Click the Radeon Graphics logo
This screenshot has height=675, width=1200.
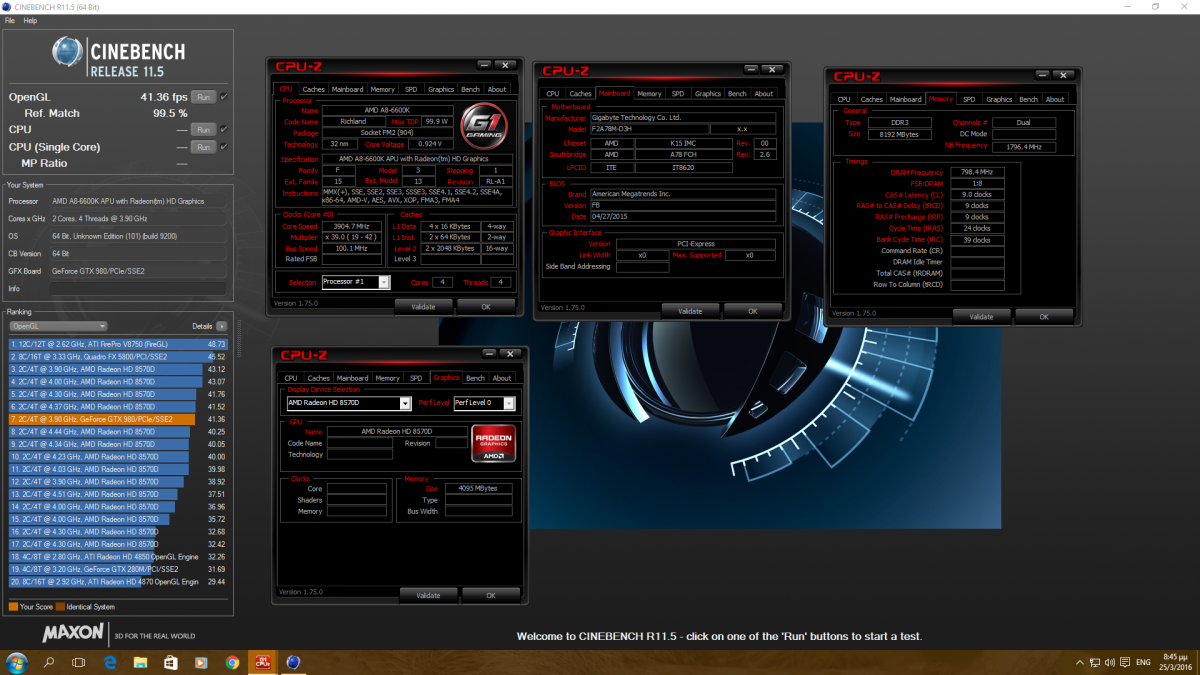tap(492, 443)
